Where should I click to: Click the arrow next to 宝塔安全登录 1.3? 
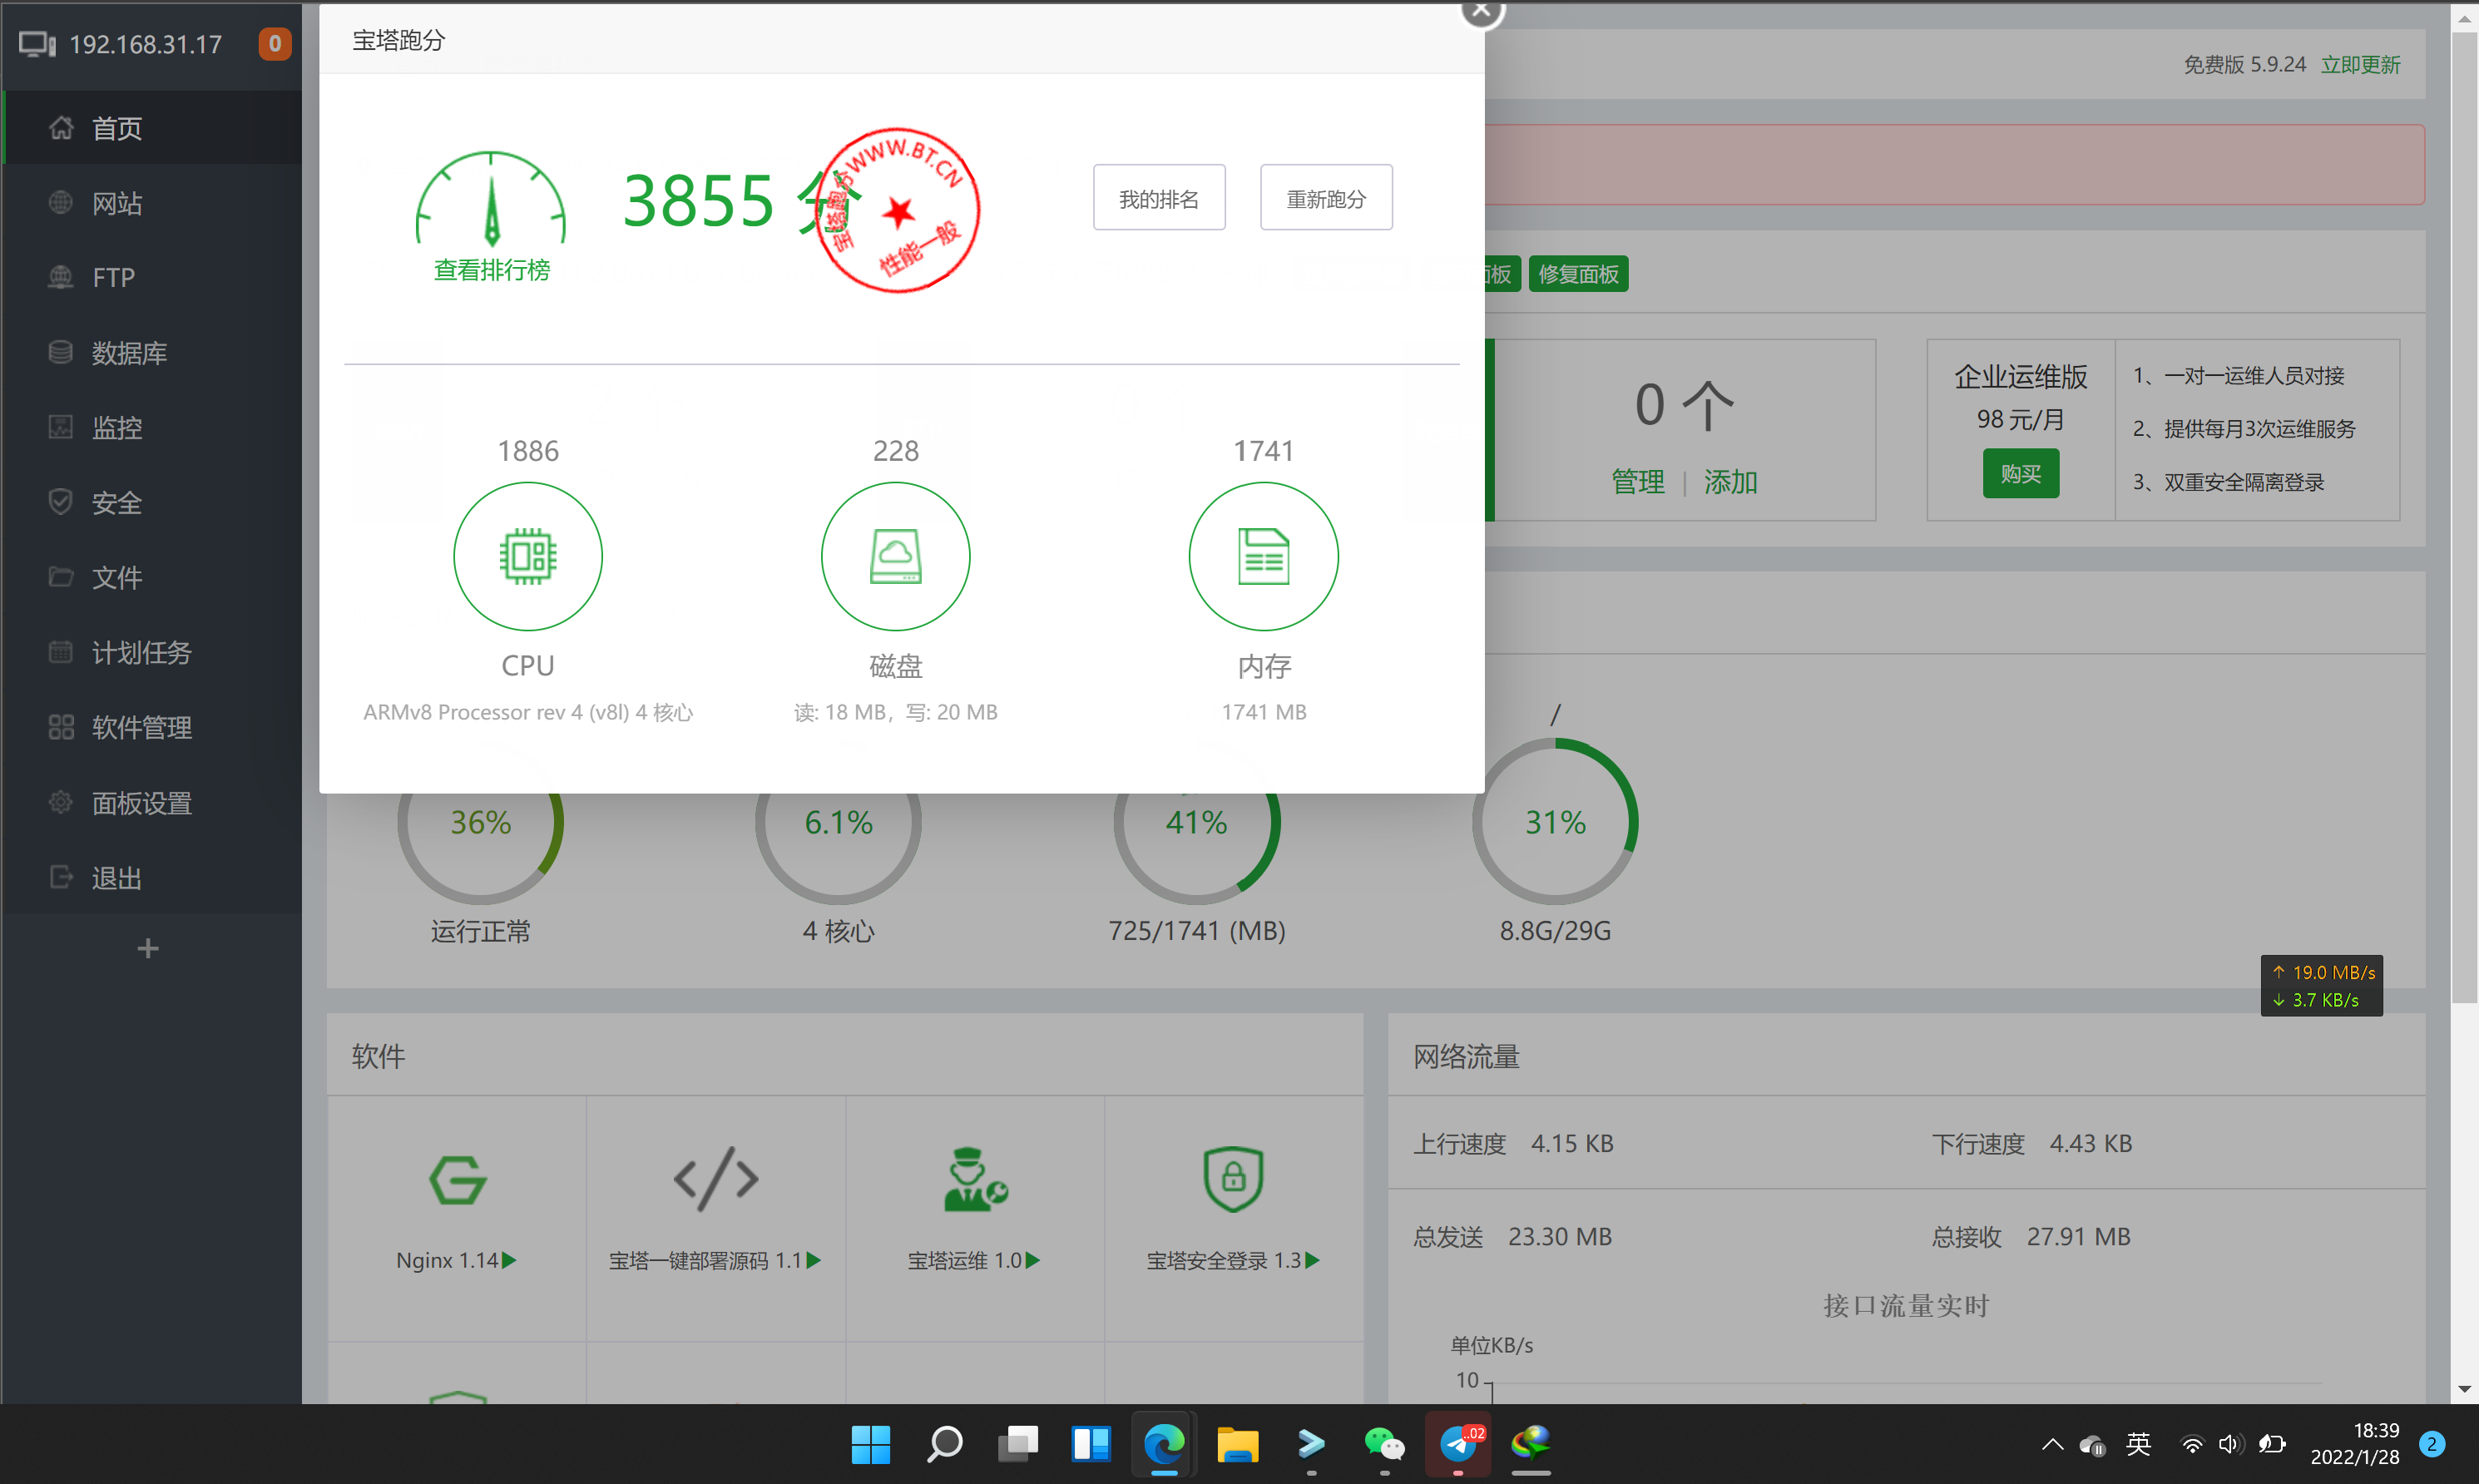(x=1313, y=1261)
